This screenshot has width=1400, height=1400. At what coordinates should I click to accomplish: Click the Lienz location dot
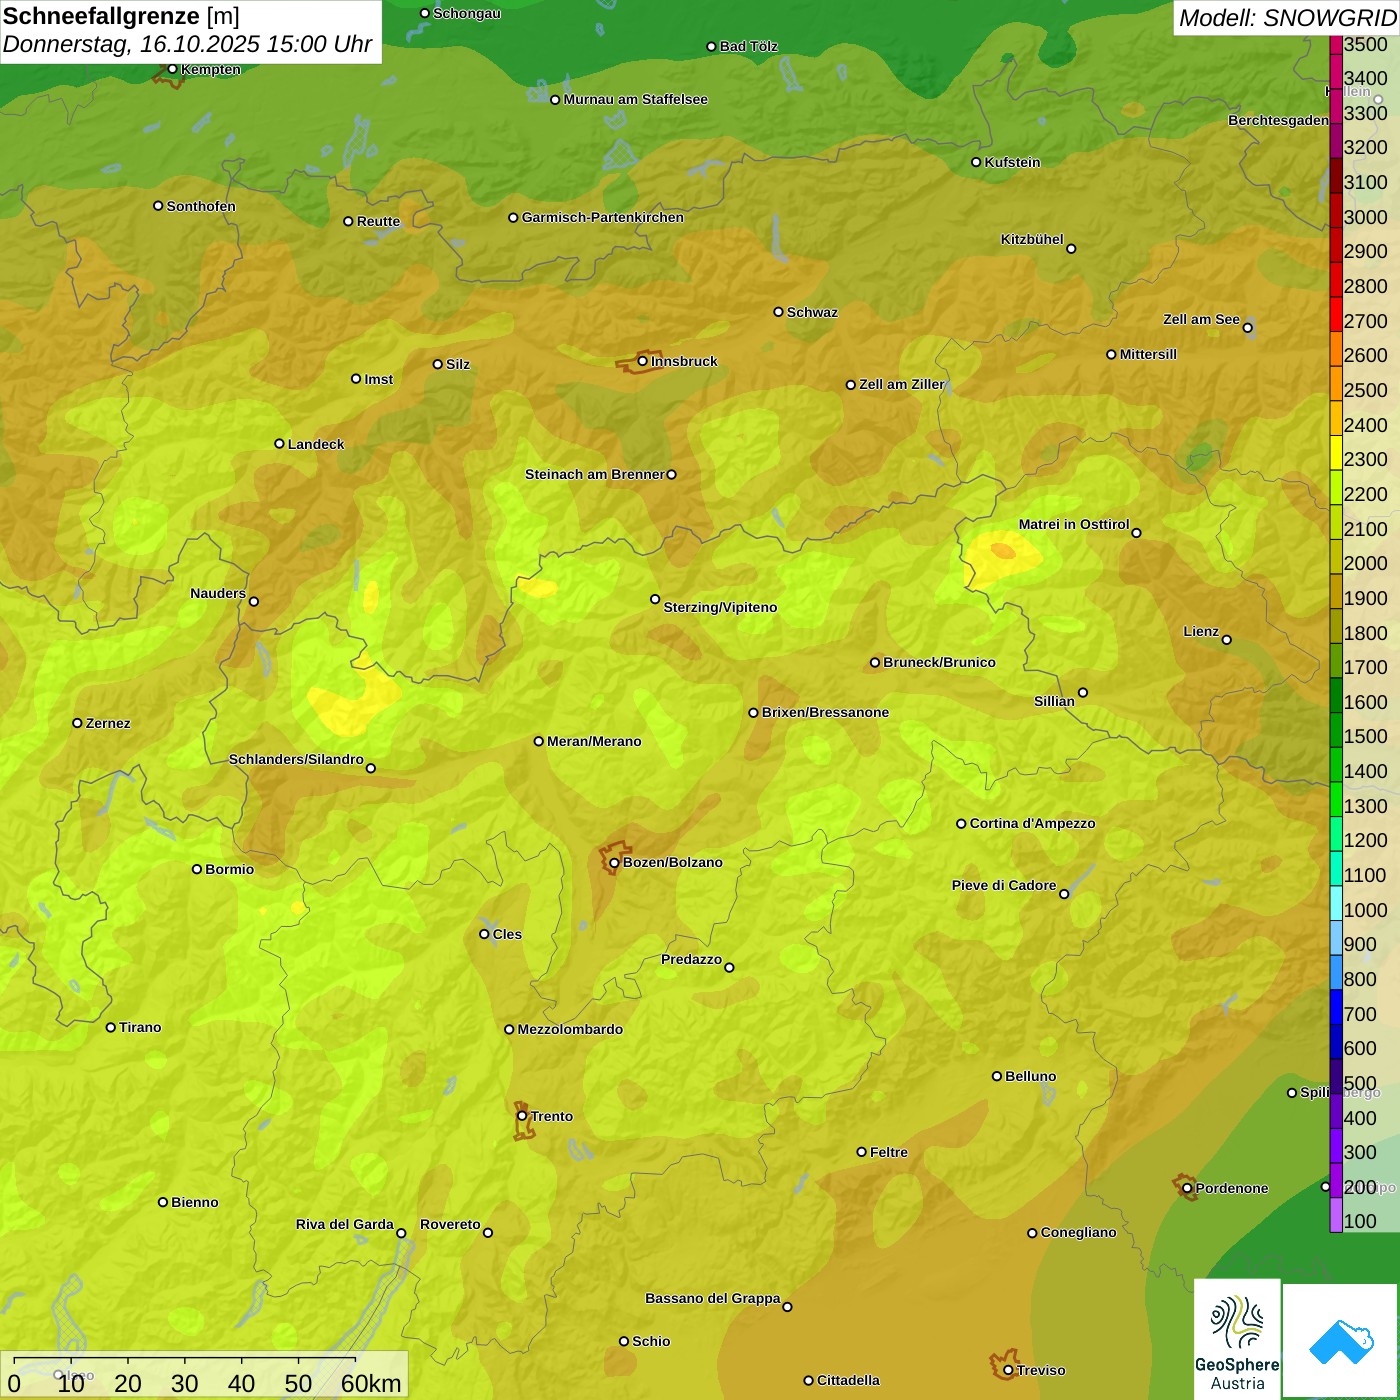pos(1227,640)
